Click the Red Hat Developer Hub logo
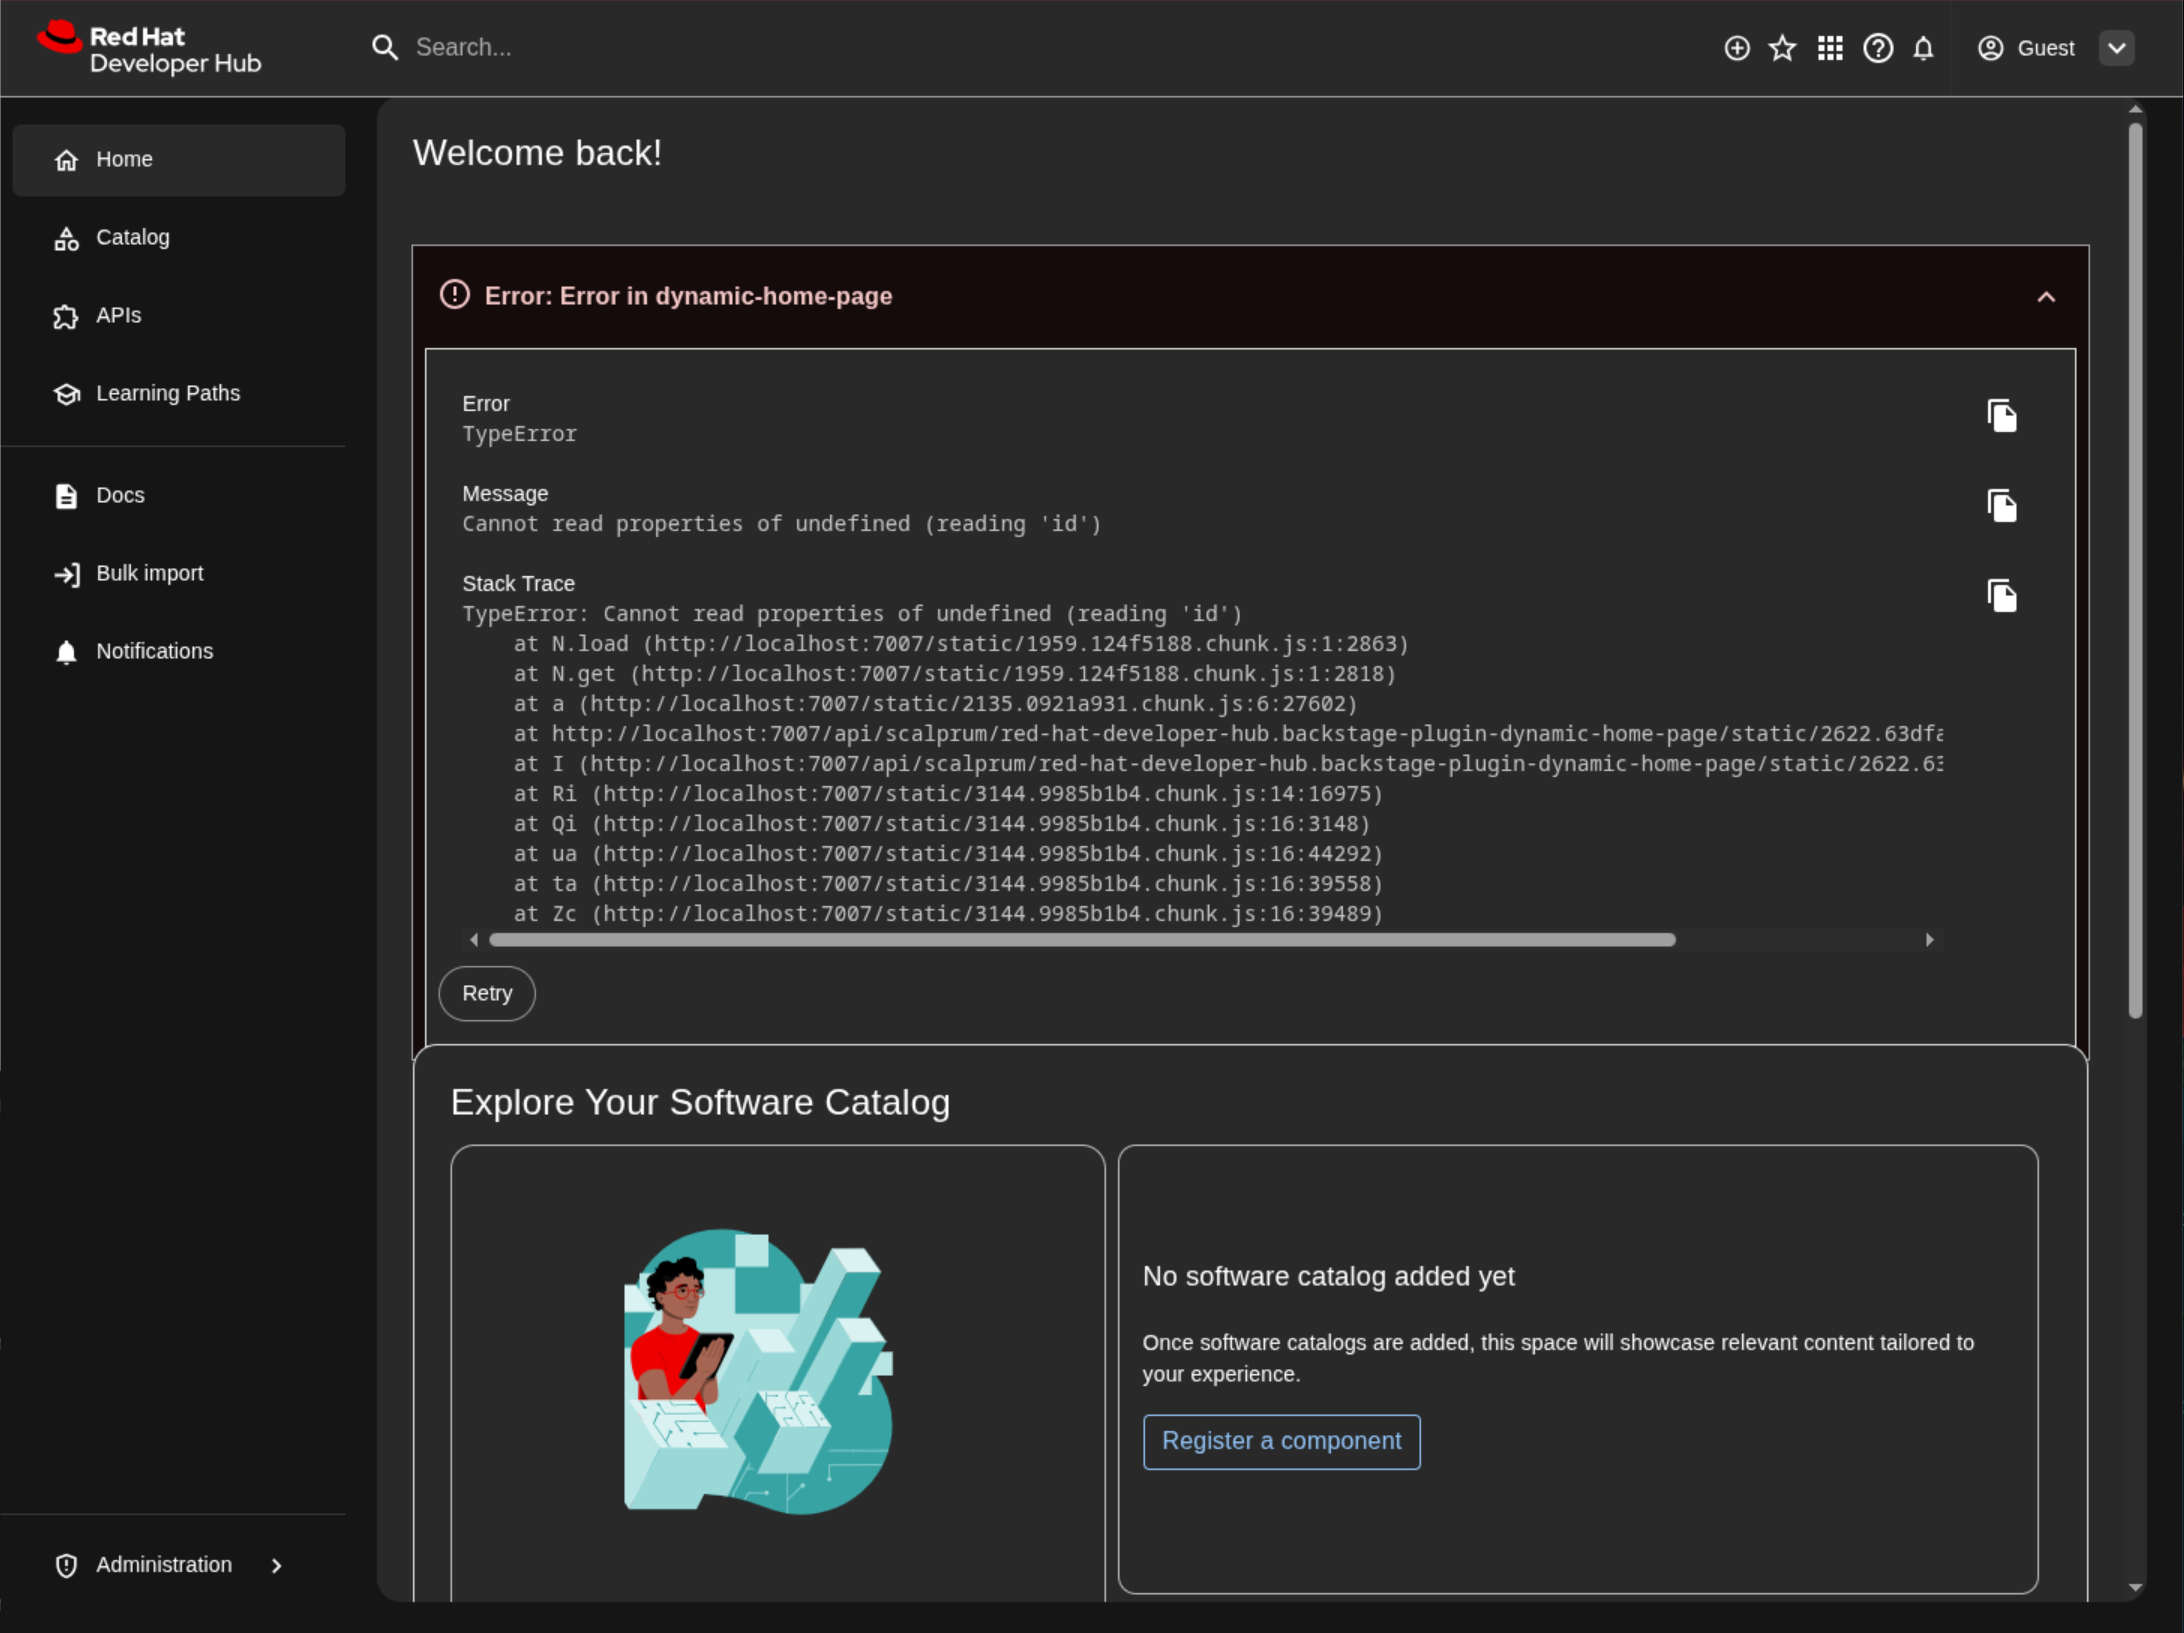Screen dimensions: 2184x1633 pyautogui.click(x=150, y=48)
